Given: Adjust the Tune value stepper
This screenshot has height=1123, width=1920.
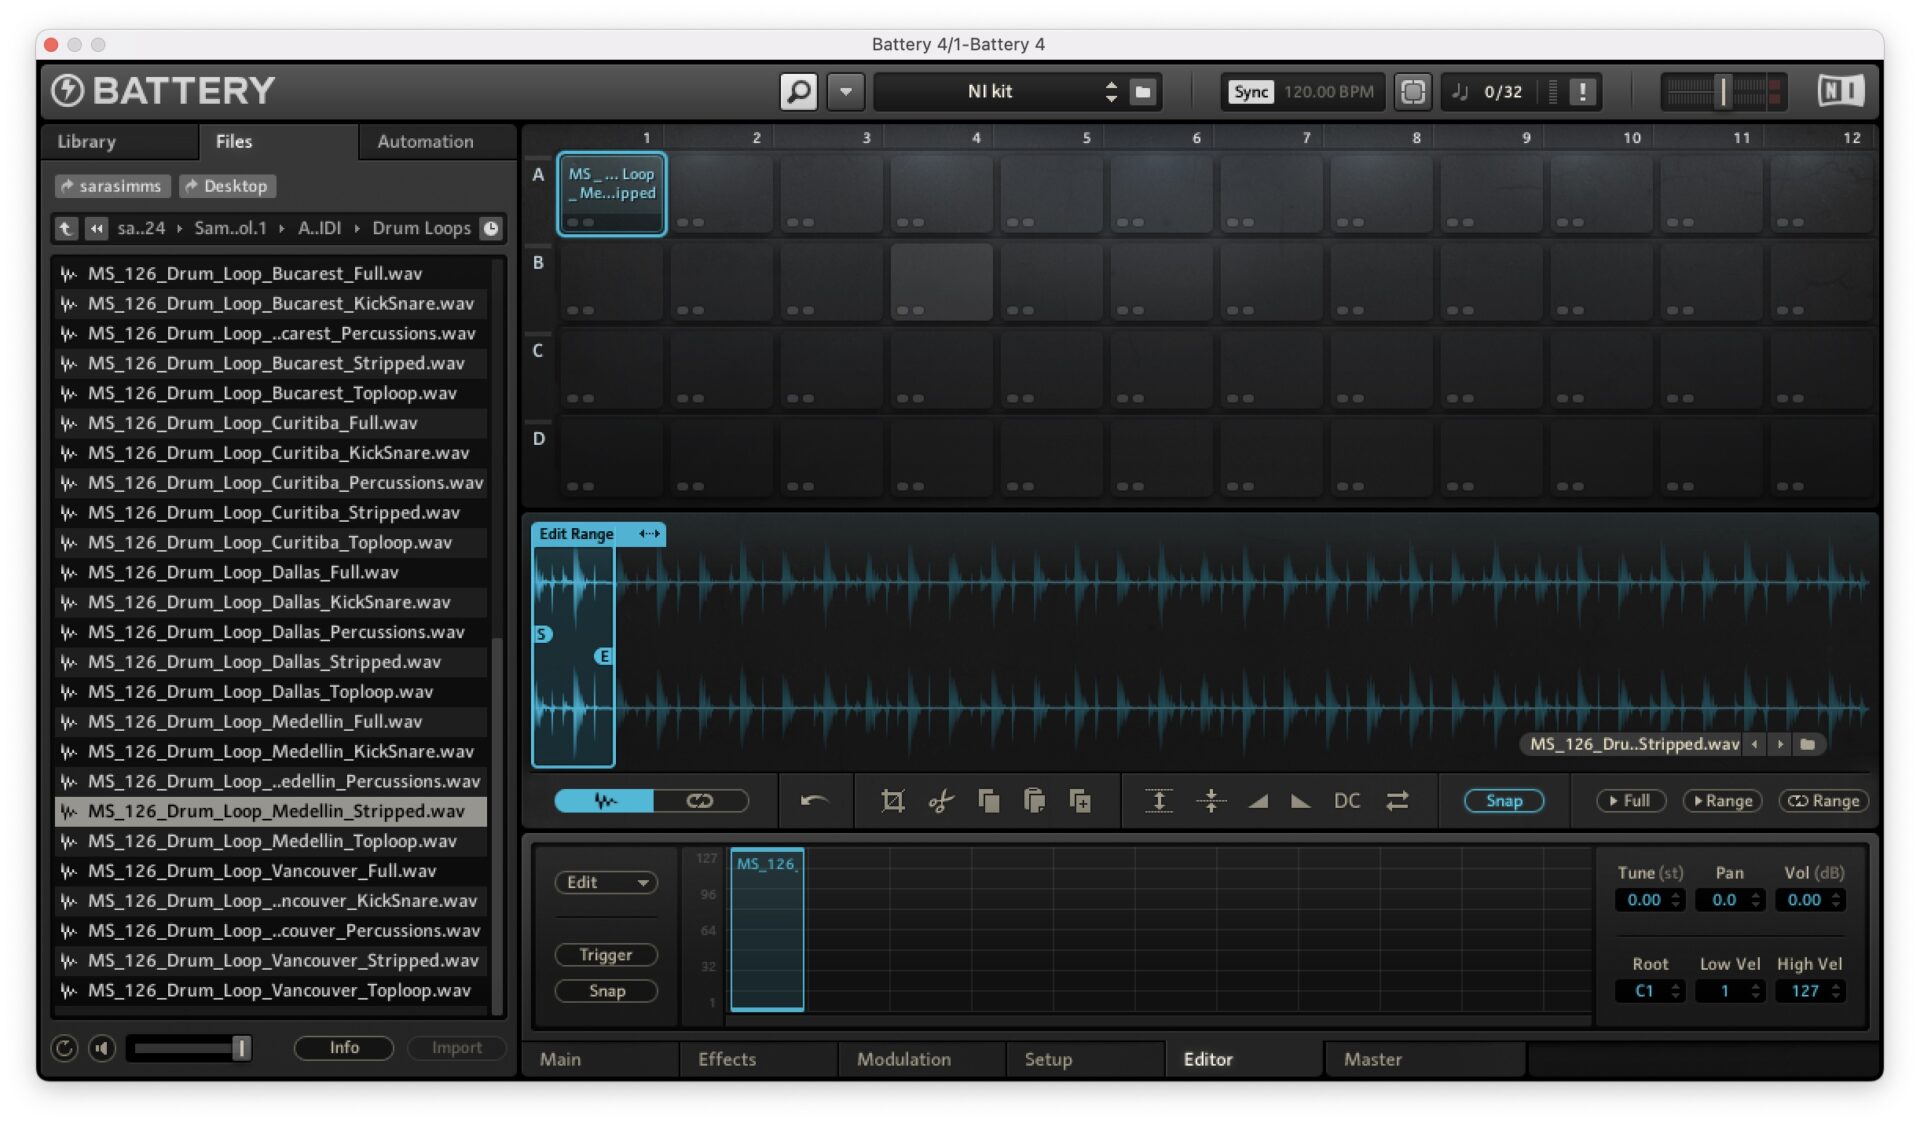Looking at the screenshot, I should coord(1676,900).
